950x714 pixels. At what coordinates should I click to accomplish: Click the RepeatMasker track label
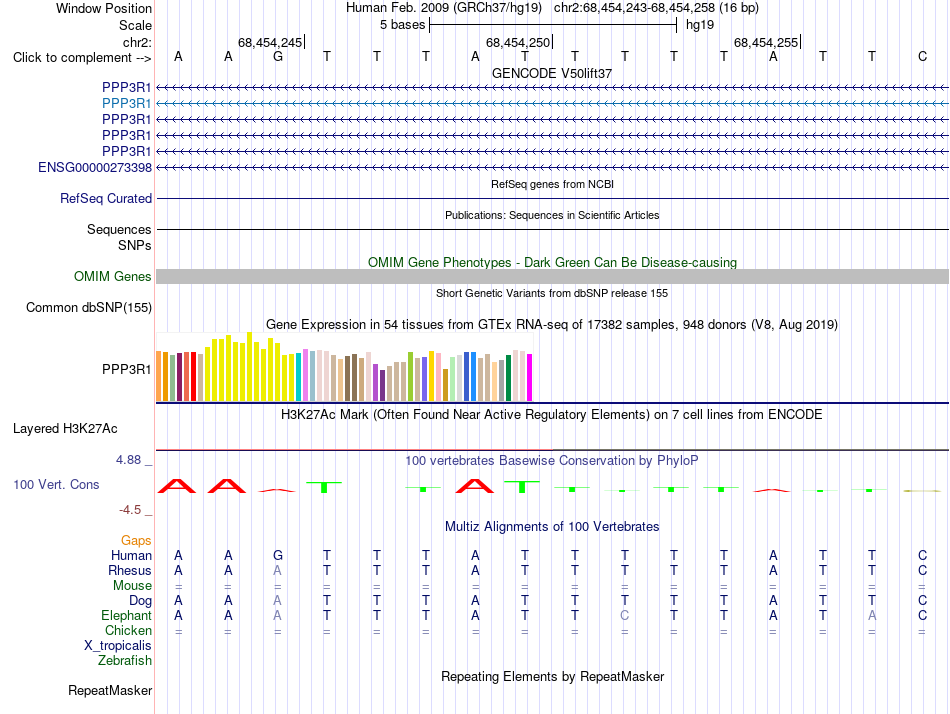[x=110, y=690]
